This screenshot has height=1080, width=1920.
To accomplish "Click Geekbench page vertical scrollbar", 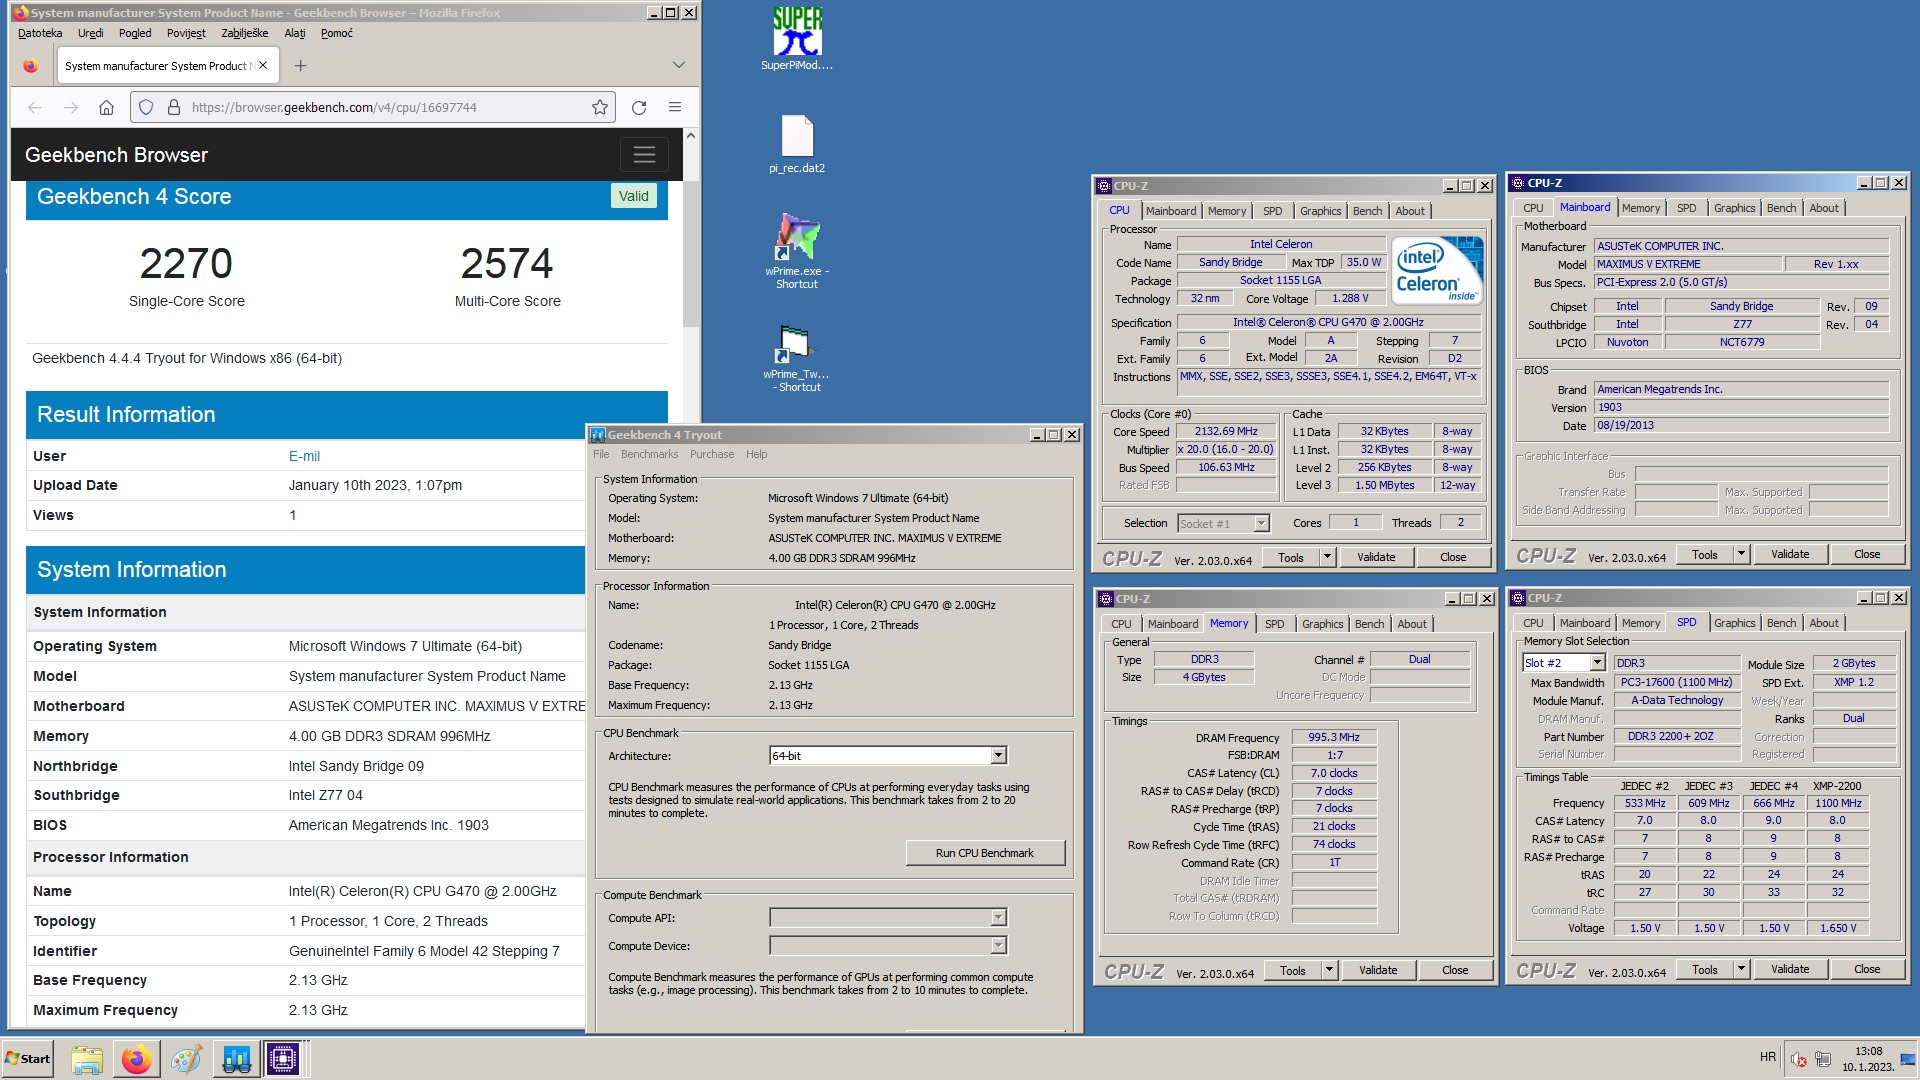I will click(690, 253).
